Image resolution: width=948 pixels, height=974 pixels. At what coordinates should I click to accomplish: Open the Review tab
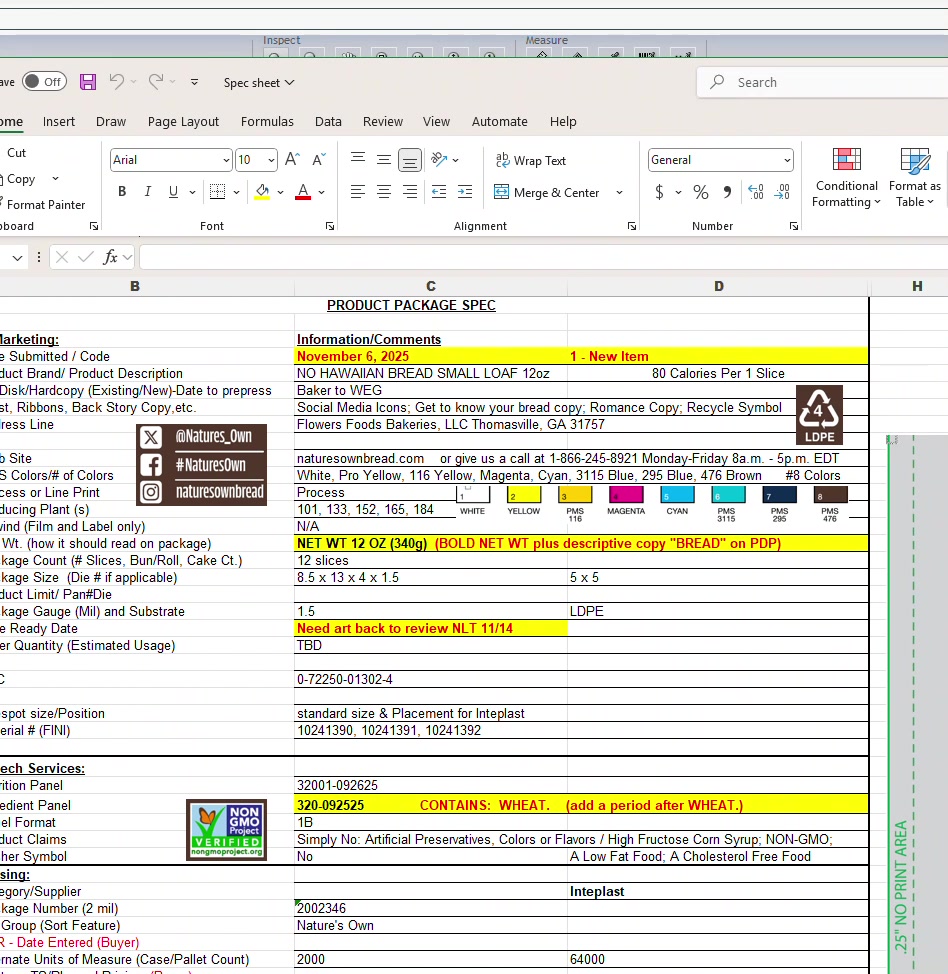pos(382,121)
